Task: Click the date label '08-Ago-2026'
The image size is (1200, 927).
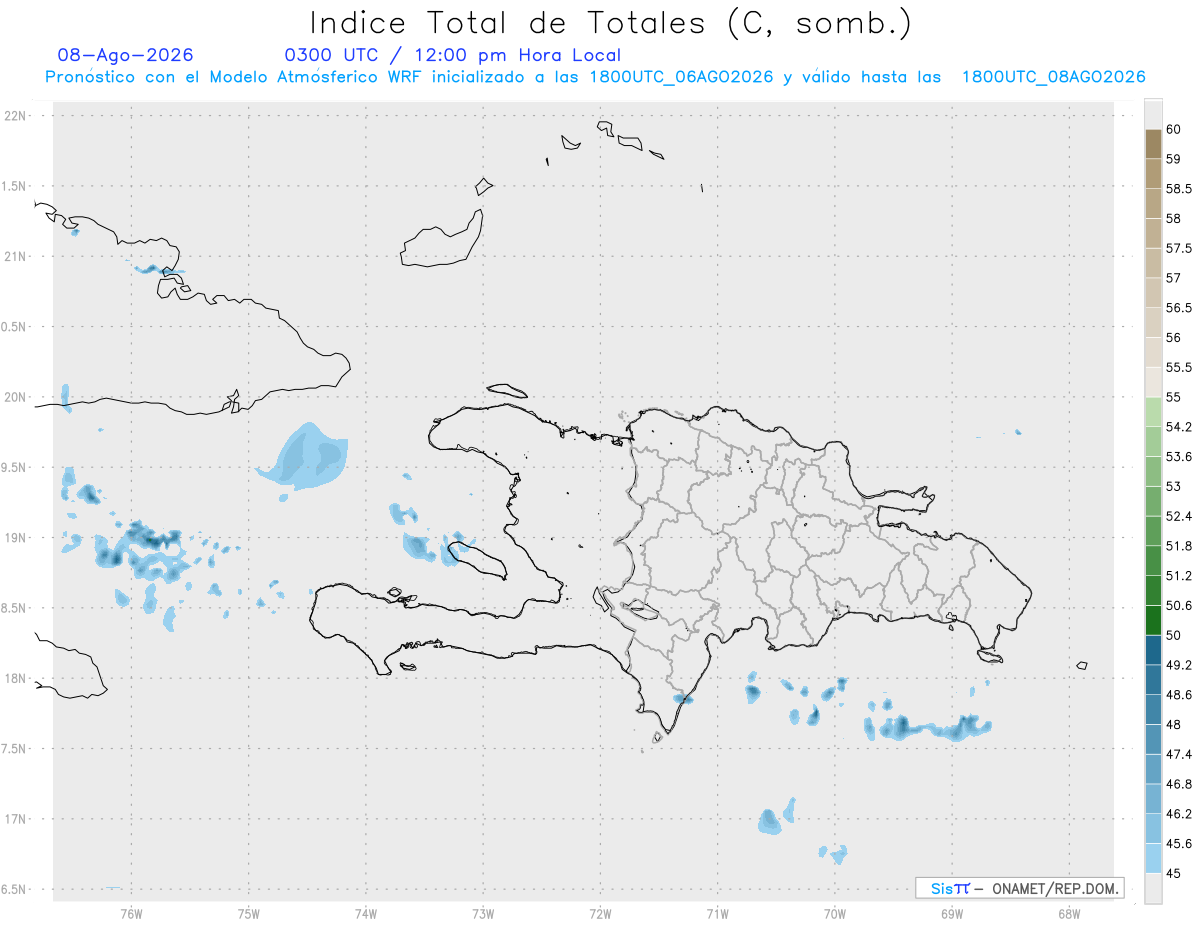Action: [x=125, y=55]
